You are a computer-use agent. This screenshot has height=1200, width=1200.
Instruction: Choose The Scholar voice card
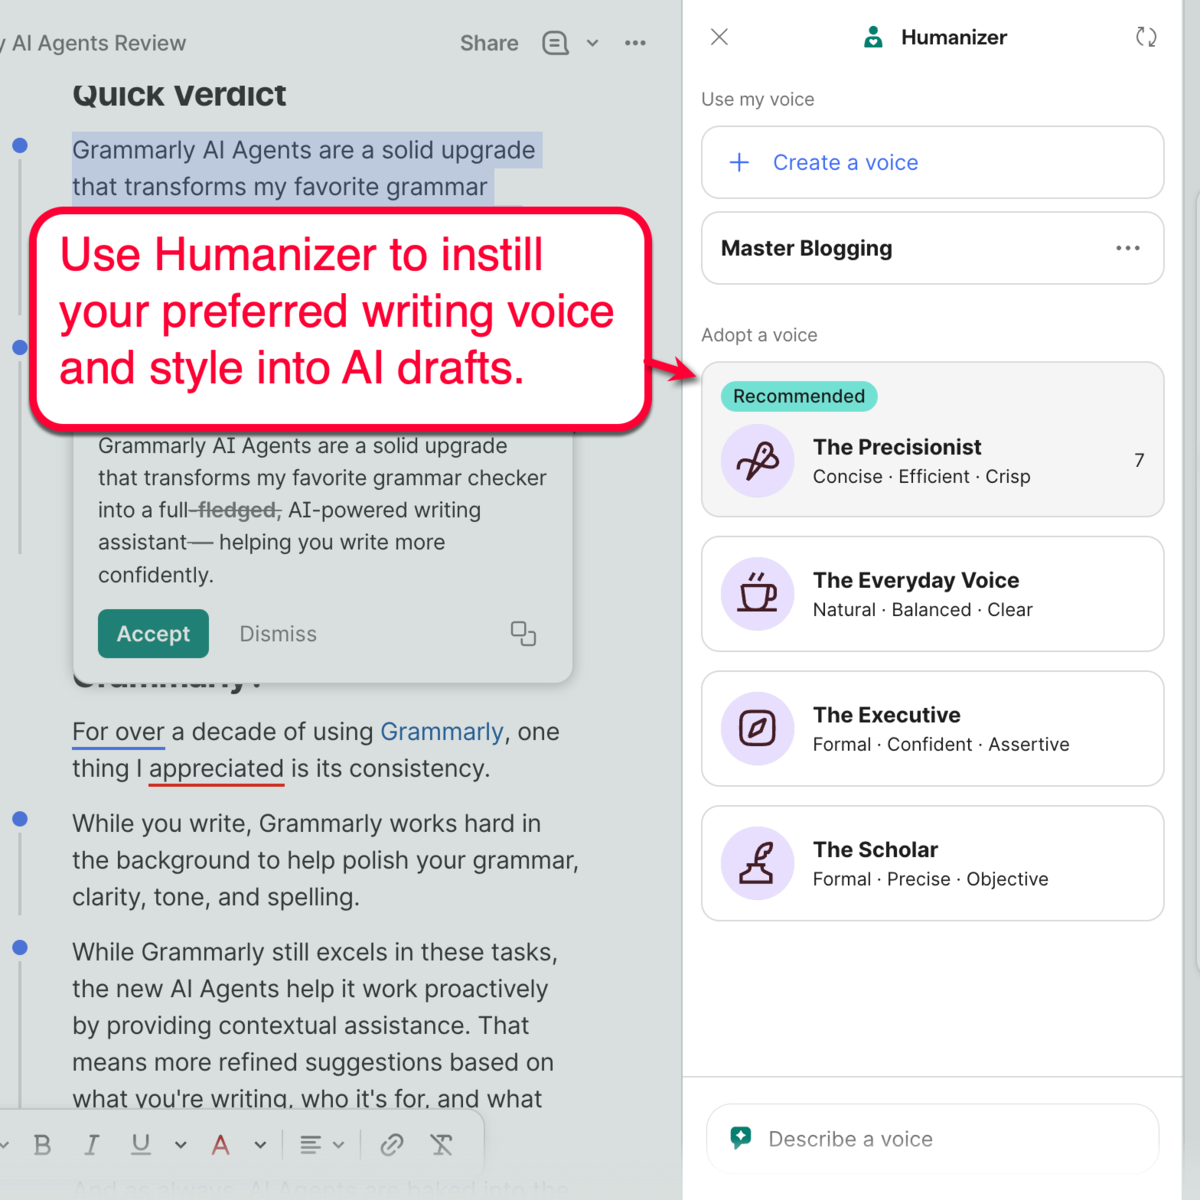[x=932, y=863]
